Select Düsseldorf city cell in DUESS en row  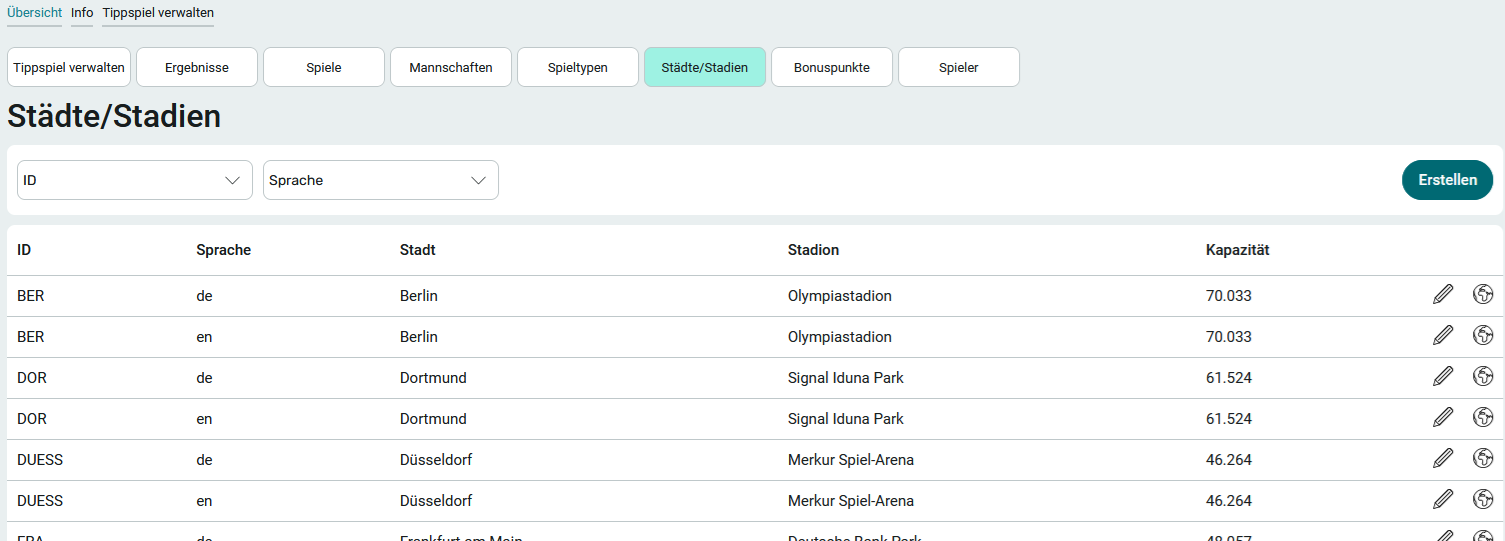[436, 501]
